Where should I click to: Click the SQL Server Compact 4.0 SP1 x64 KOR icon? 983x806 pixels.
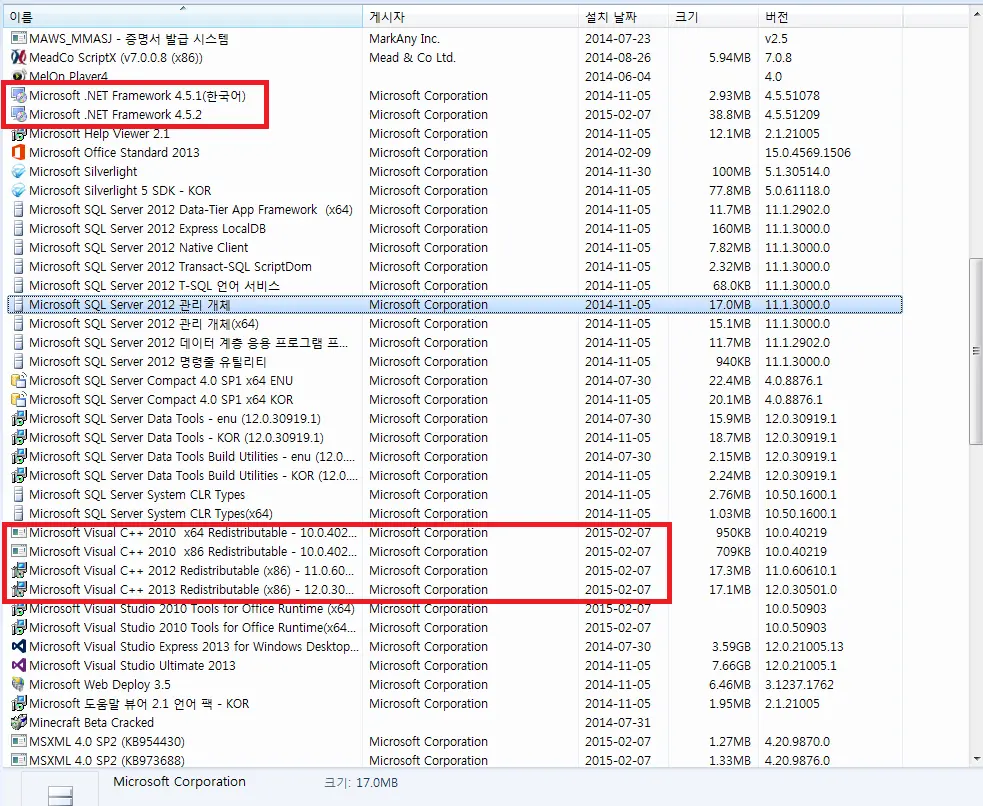coord(19,399)
